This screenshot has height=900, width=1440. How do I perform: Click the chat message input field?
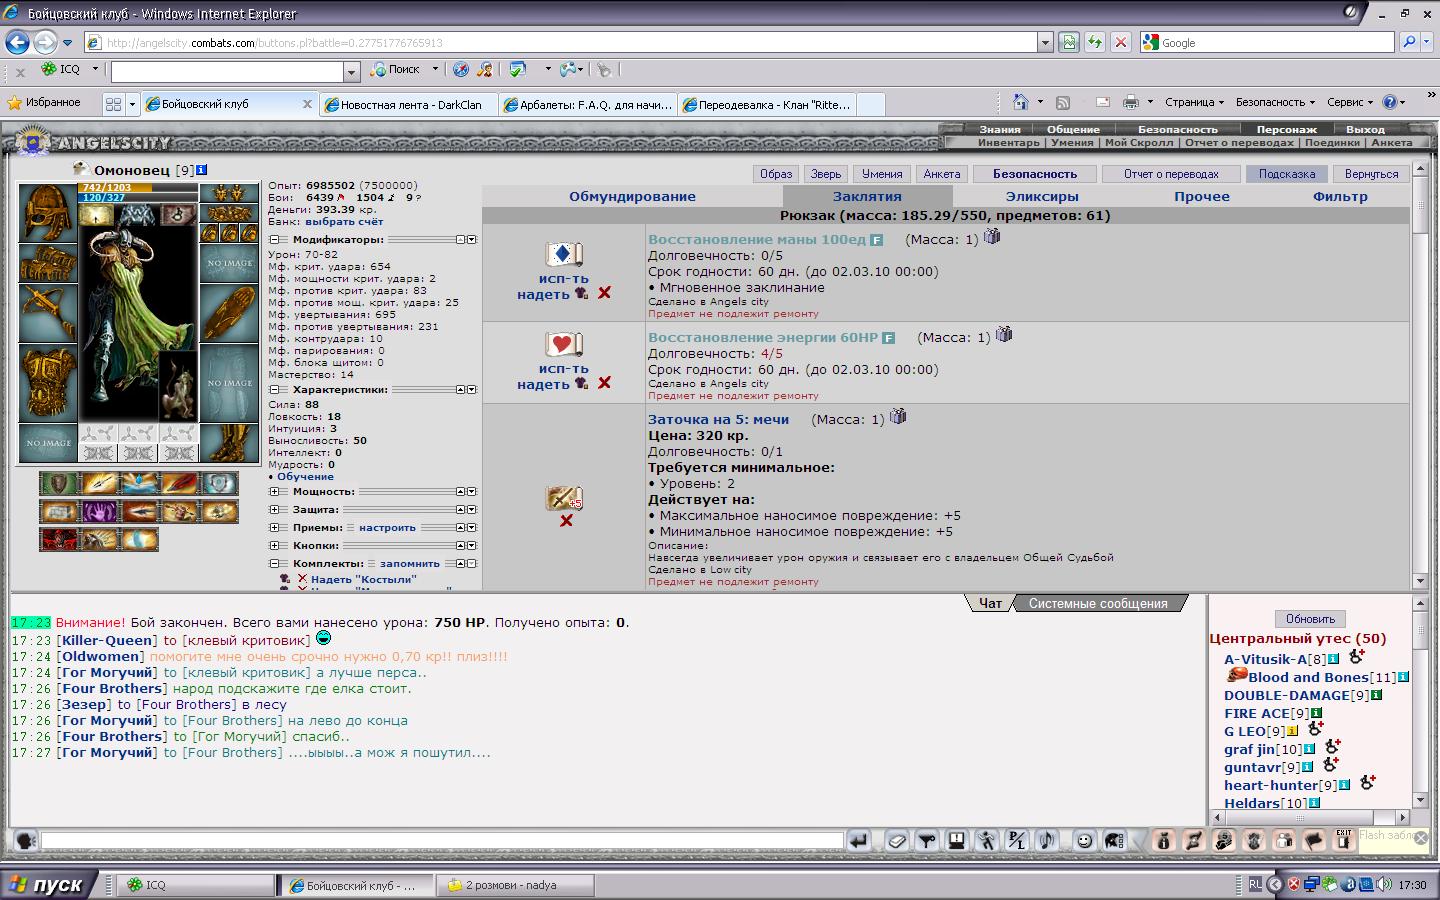pos(442,841)
